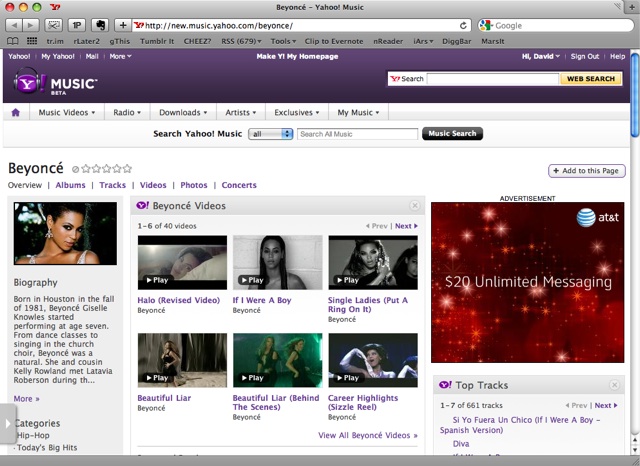Screen dimensions: 640x466
Task: Expand the Yahoo 'More' top menu
Action: point(120,56)
